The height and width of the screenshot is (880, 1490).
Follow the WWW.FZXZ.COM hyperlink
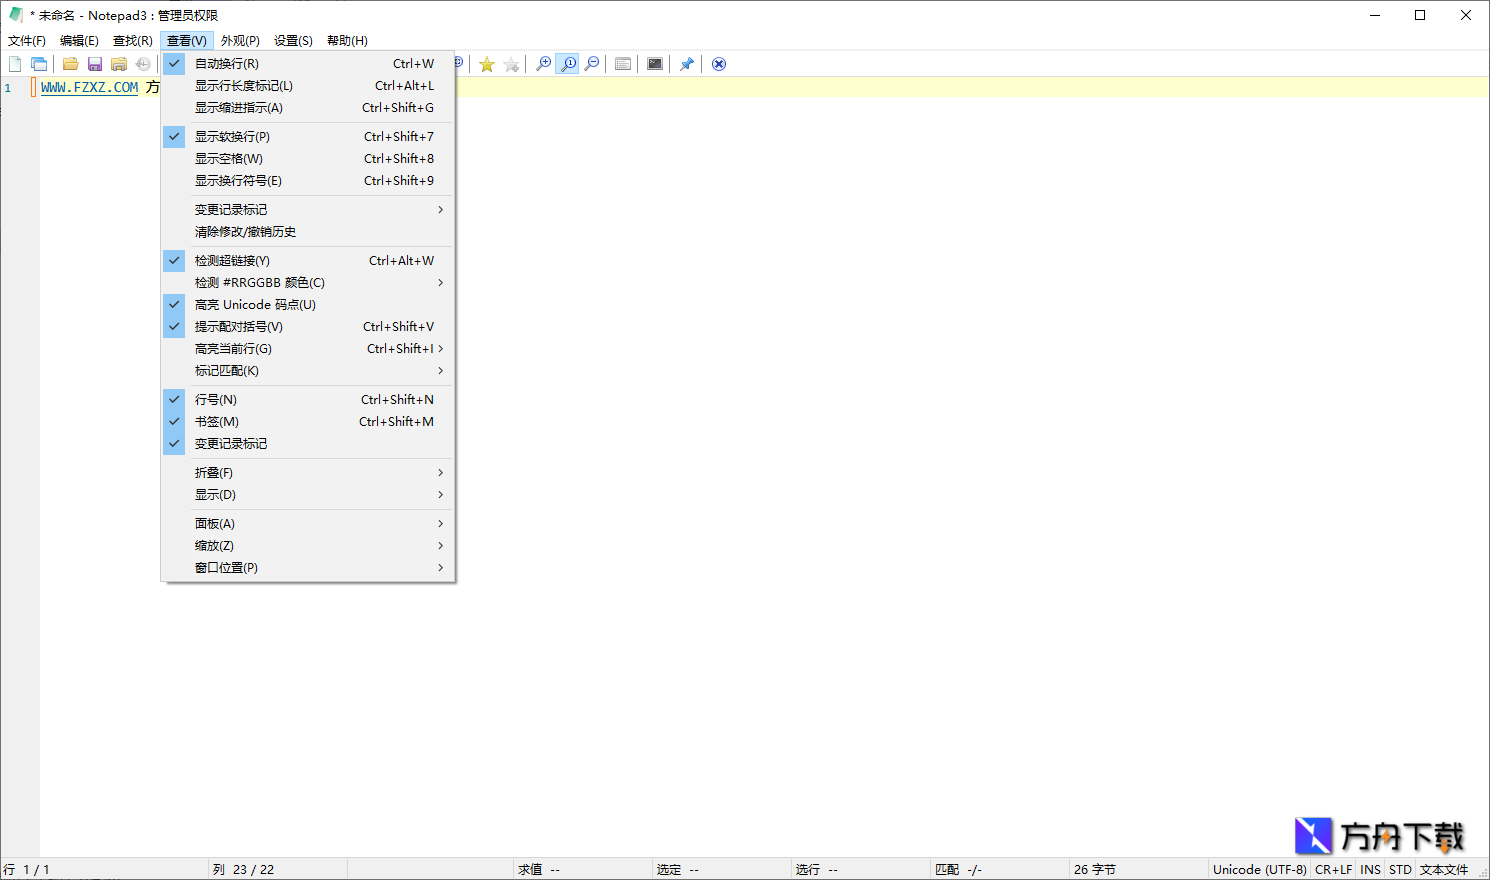coord(88,87)
